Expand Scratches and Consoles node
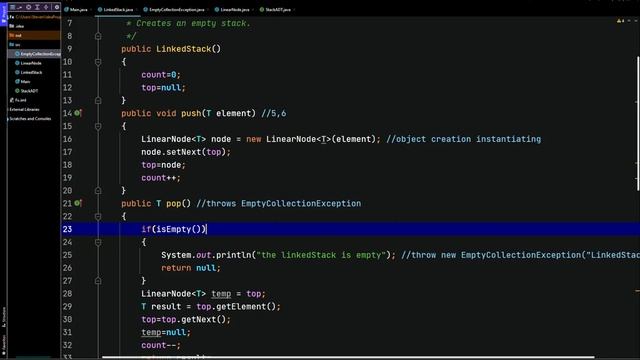This screenshot has height=360, width=640. coord(29,119)
